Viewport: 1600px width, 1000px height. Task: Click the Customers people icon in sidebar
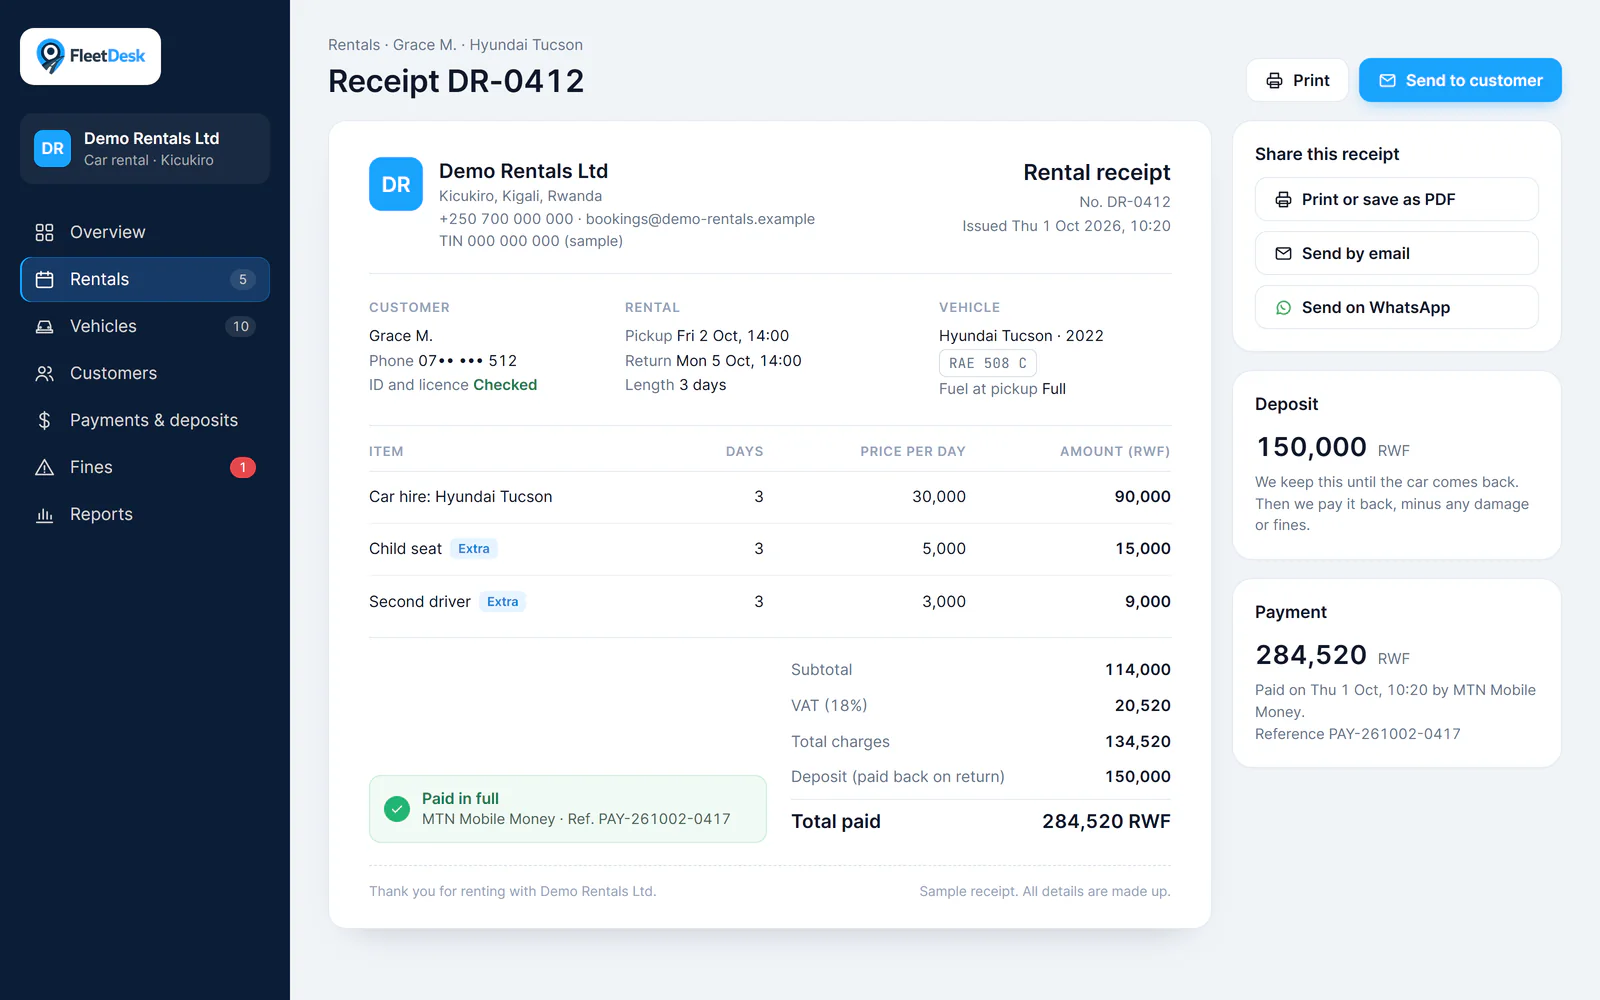(44, 373)
